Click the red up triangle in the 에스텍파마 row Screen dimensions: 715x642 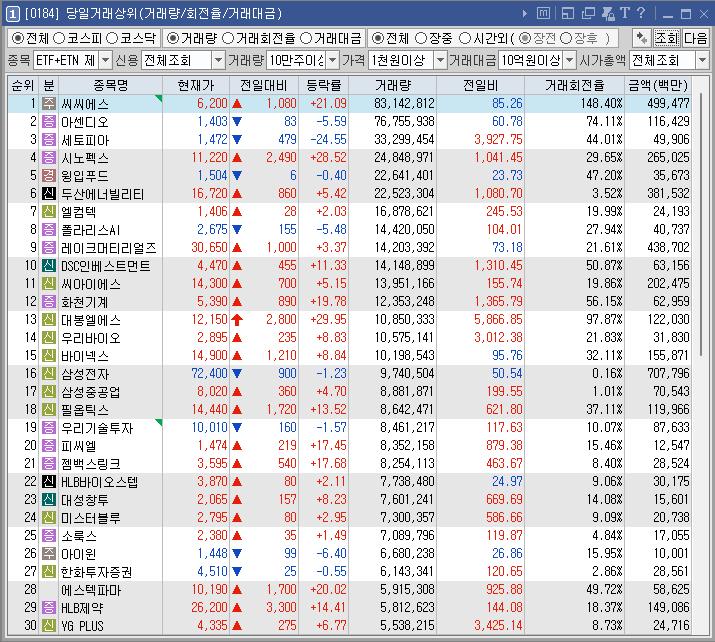237,590
